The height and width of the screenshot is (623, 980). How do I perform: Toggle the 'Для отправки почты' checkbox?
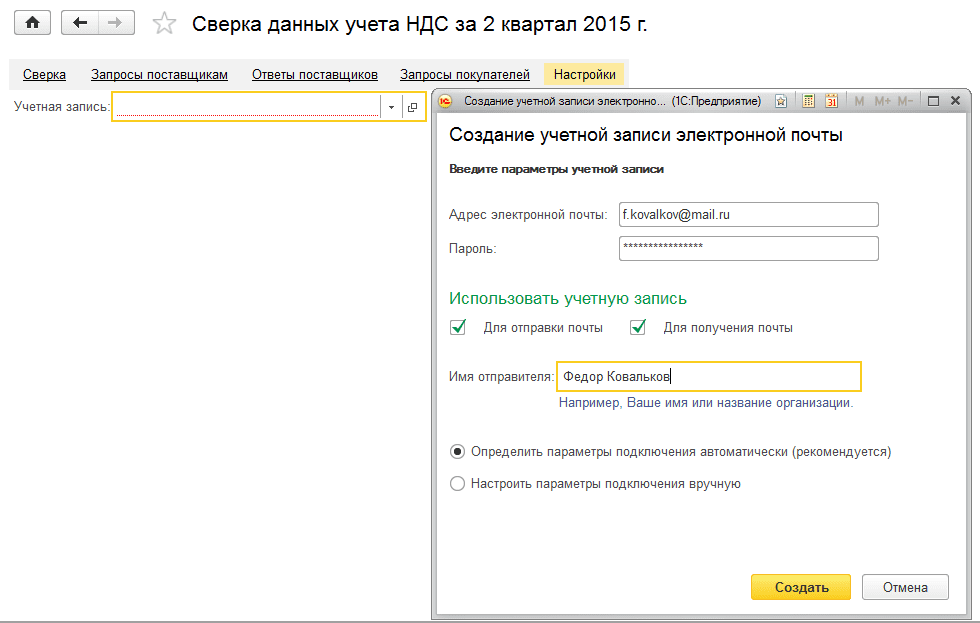[459, 327]
